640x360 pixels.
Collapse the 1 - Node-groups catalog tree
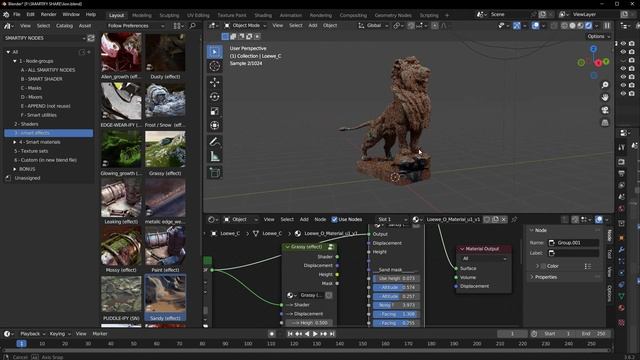(15, 61)
